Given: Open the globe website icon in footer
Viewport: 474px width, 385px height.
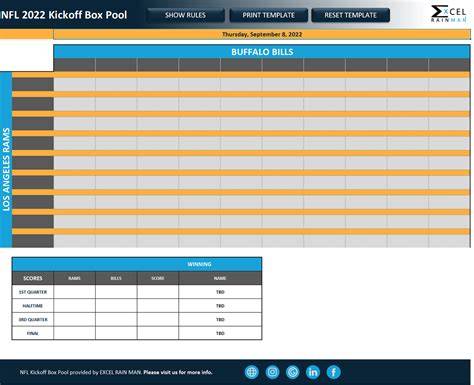Looking at the screenshot, I should click(251, 372).
